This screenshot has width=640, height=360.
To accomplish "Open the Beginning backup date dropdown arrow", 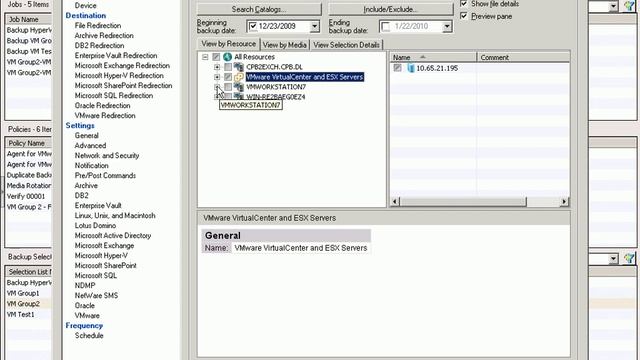I will tap(314, 26).
